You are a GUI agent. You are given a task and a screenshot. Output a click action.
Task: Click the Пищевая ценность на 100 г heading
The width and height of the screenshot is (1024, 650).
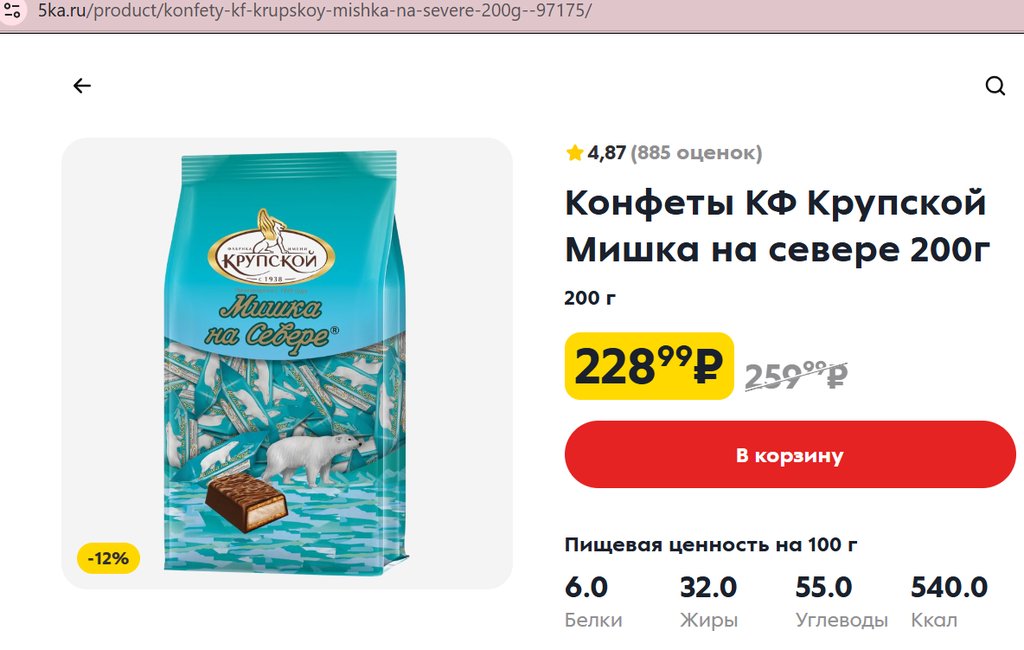711,545
